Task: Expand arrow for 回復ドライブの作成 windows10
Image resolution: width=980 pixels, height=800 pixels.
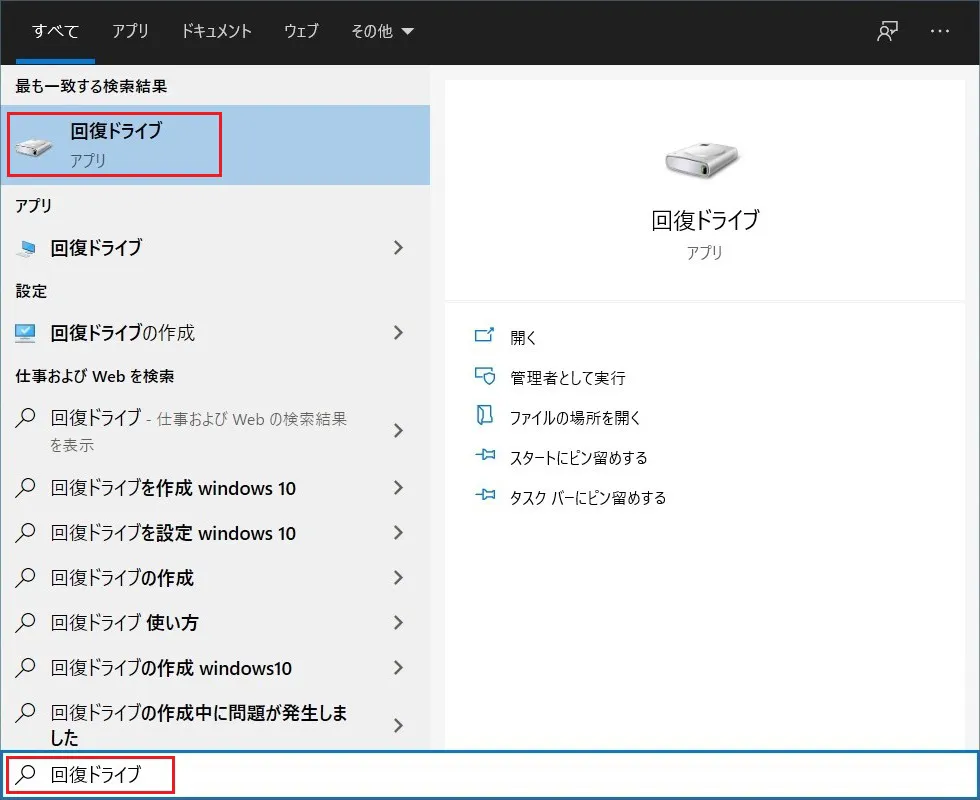Action: click(x=398, y=668)
